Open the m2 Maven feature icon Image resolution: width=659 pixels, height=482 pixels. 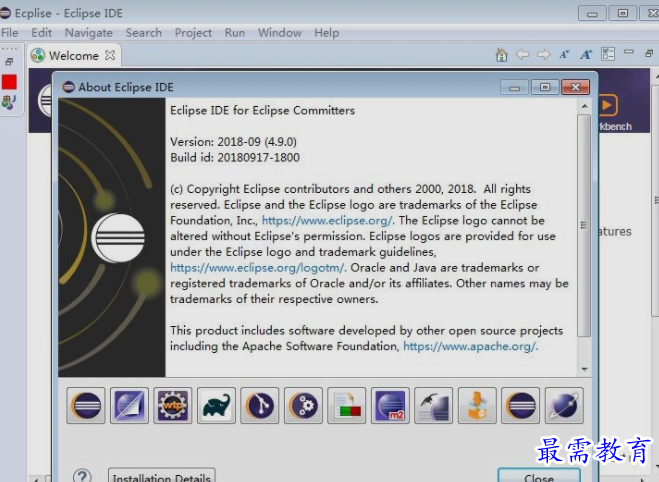coord(390,406)
